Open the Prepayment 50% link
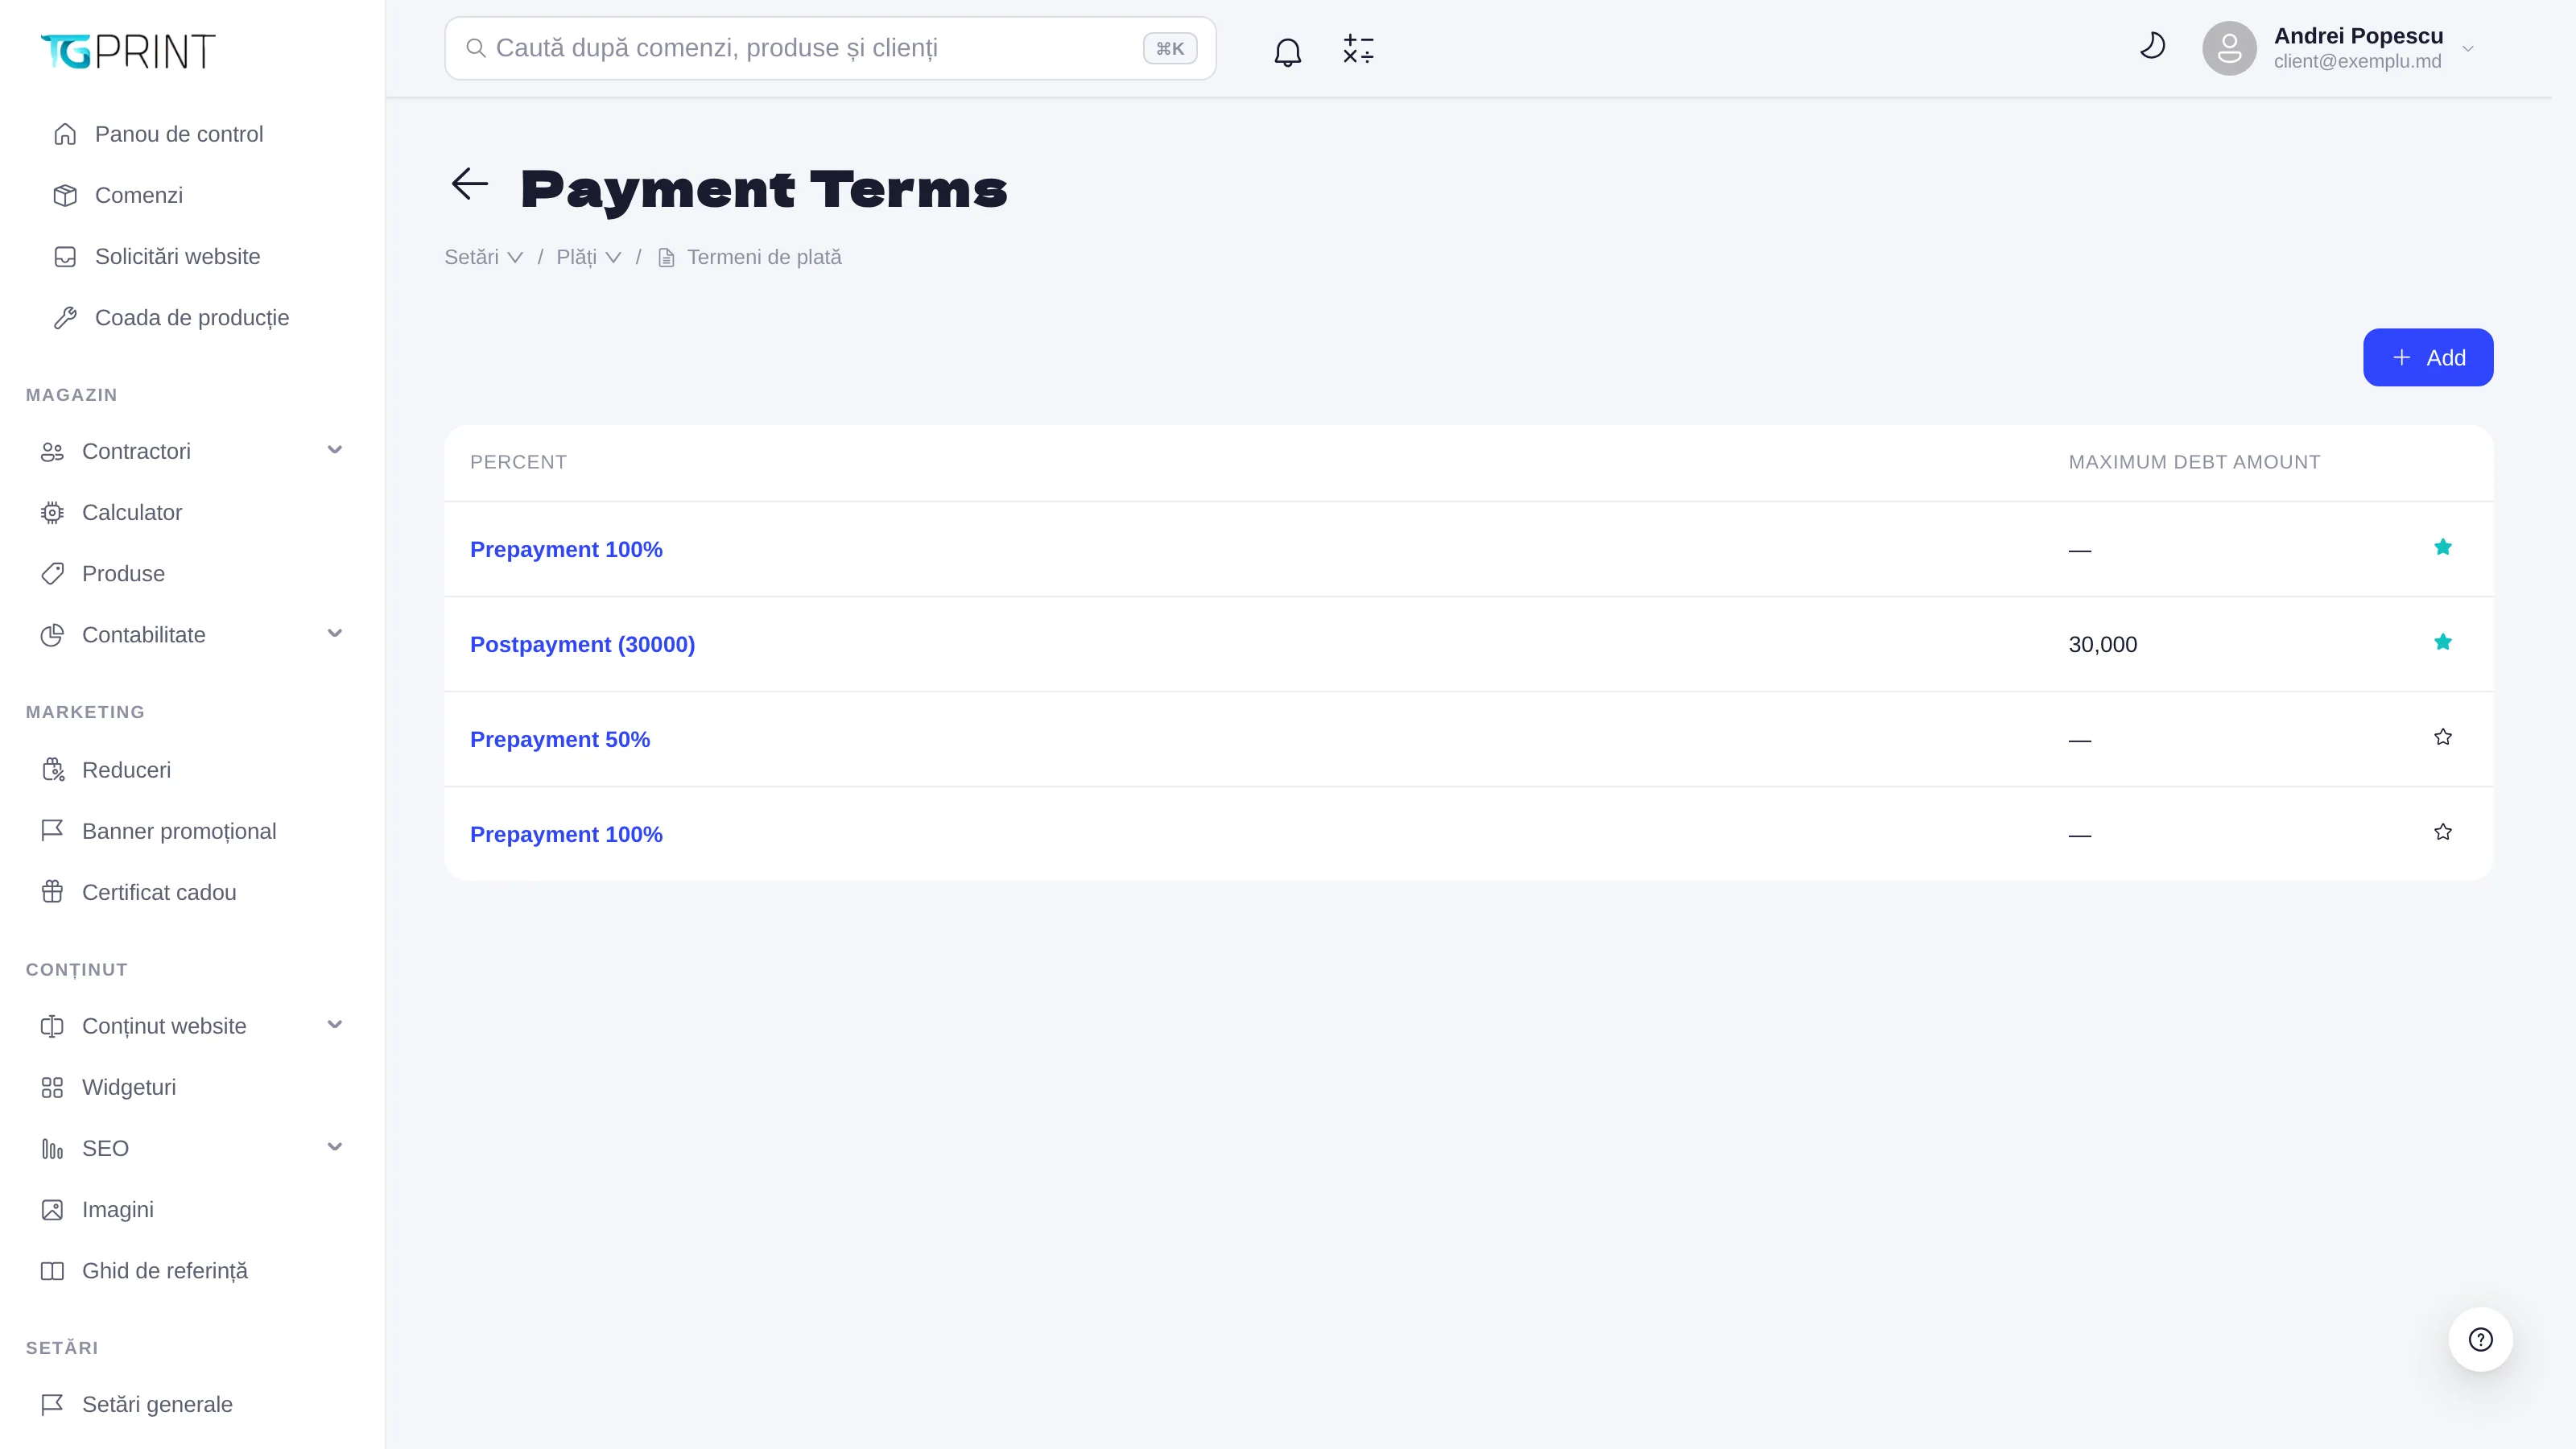The width and height of the screenshot is (2576, 1449). (560, 739)
